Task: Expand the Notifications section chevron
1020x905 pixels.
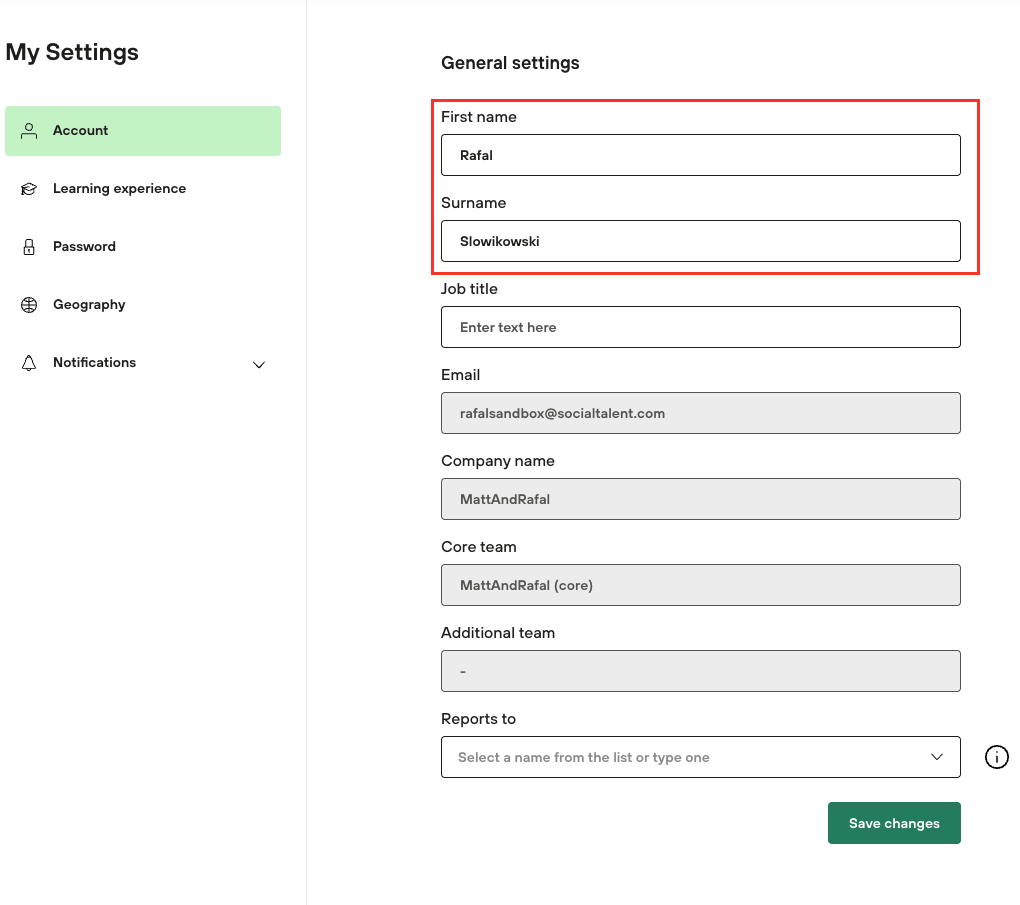Action: click(x=259, y=364)
